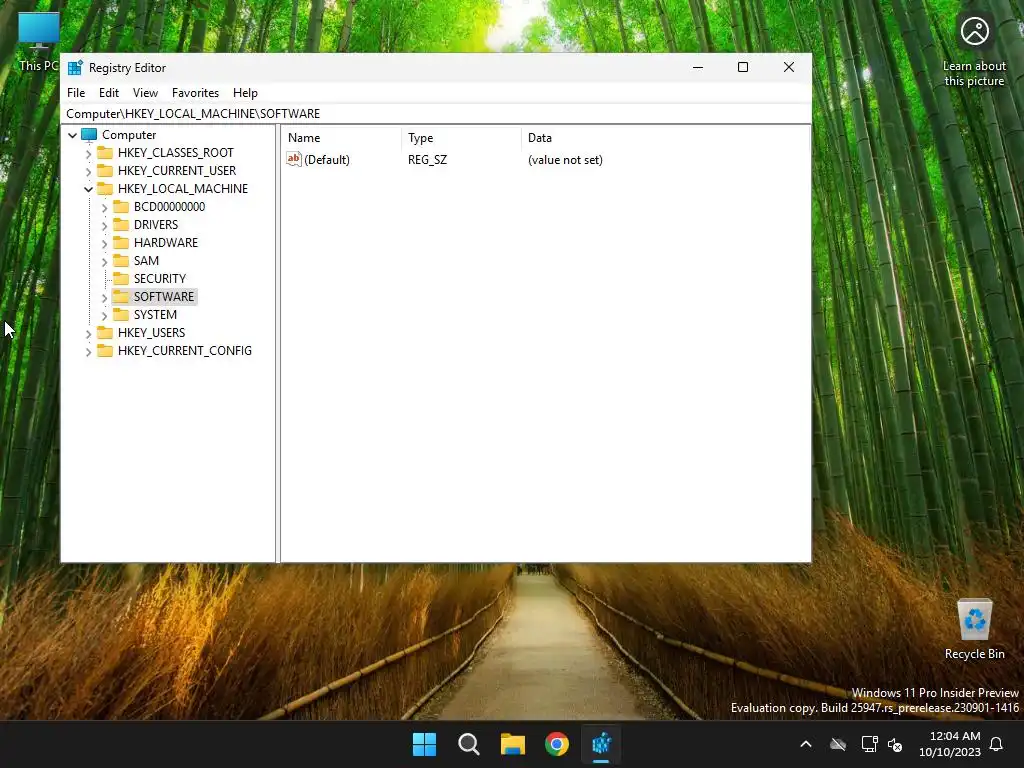Image resolution: width=1024 pixels, height=768 pixels.
Task: Open the Edit menu
Action: click(108, 93)
